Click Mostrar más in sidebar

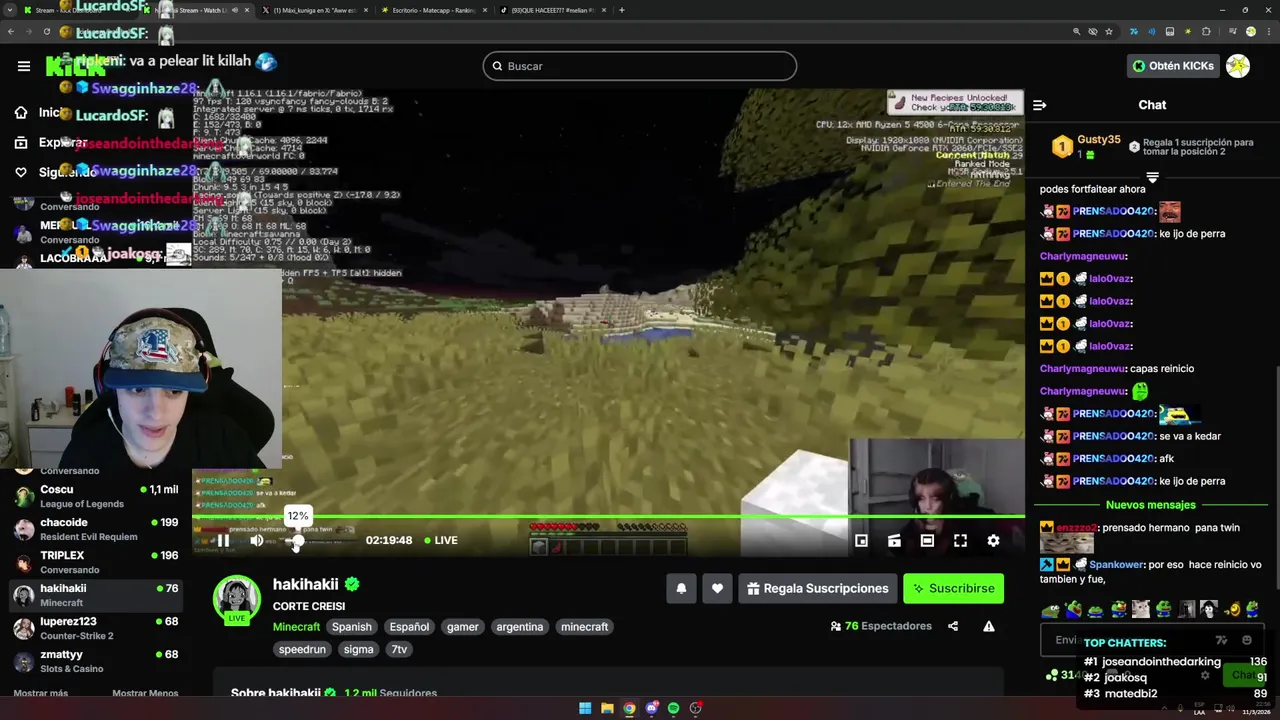41,693
